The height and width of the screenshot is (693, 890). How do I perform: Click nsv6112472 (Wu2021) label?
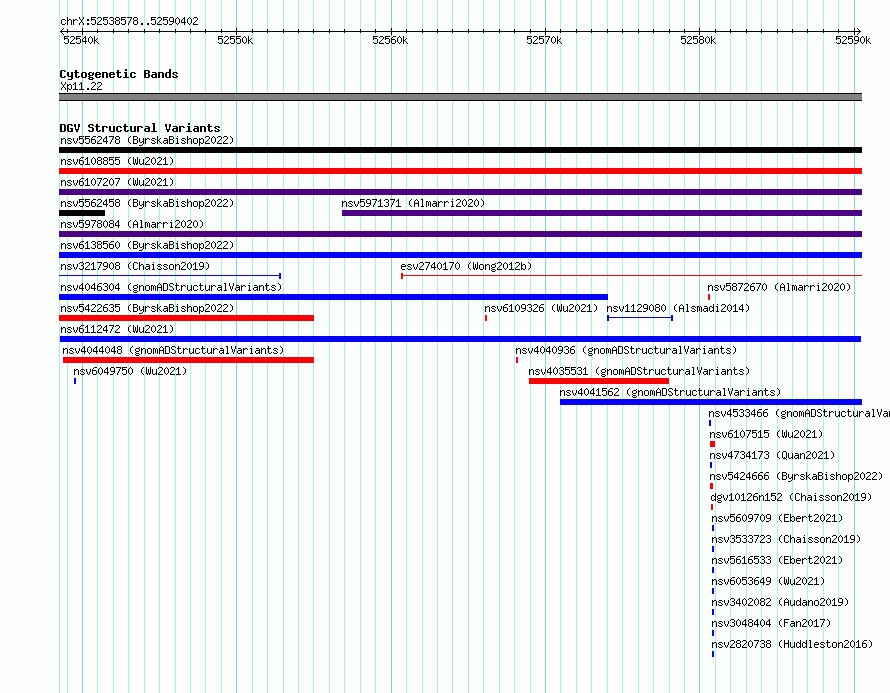[x=117, y=329]
